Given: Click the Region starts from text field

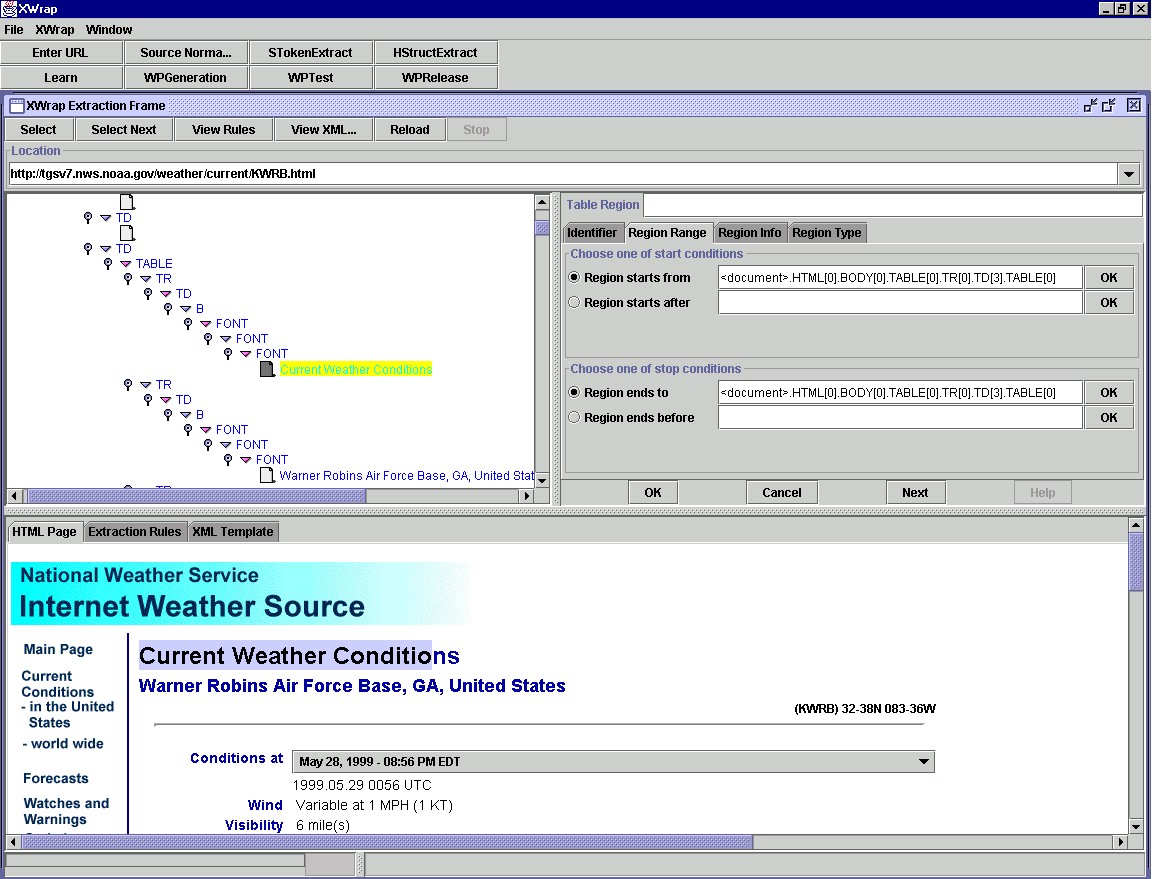Looking at the screenshot, I should coord(900,278).
